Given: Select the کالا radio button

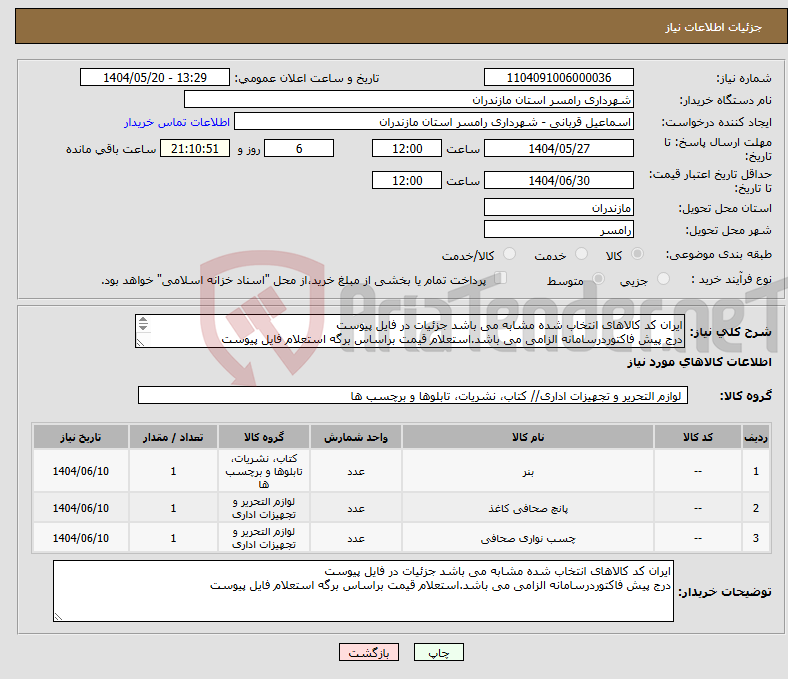Looking at the screenshot, I should [637, 254].
